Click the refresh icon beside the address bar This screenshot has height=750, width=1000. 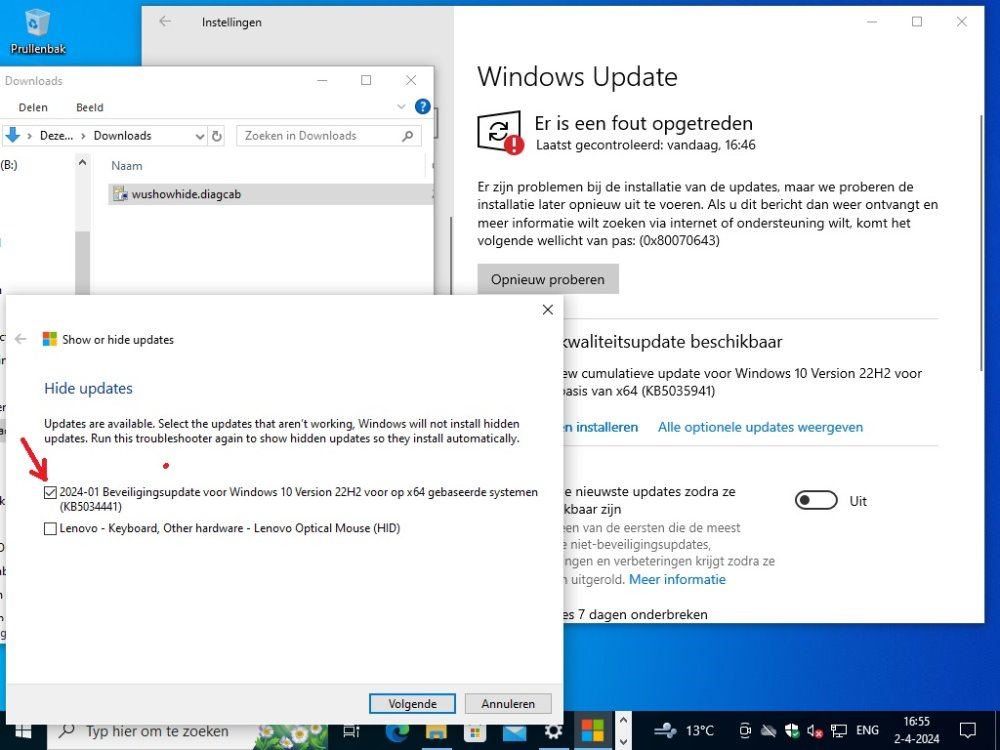click(217, 136)
